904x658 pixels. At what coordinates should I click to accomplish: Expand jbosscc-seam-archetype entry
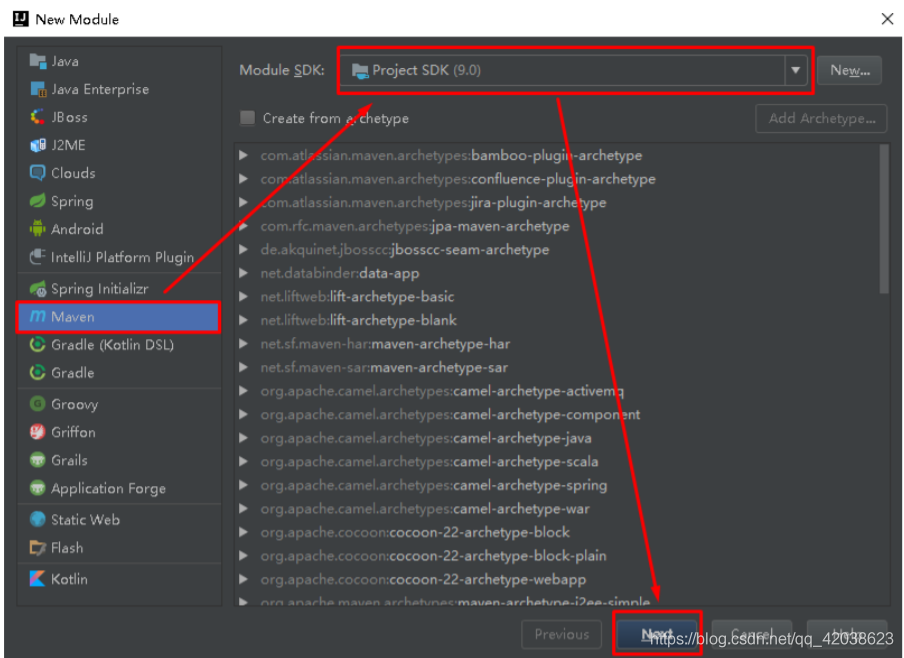(244, 250)
